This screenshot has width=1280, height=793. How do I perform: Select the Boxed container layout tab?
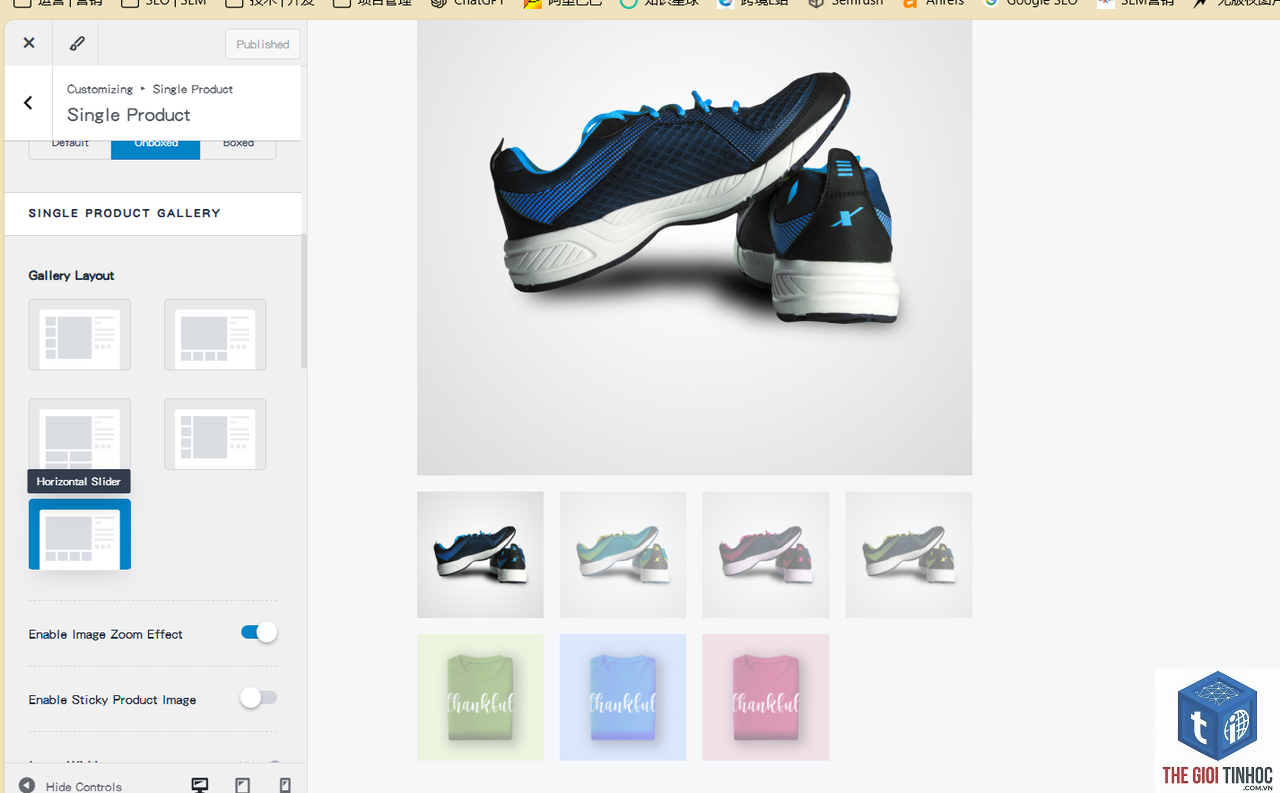238,146
